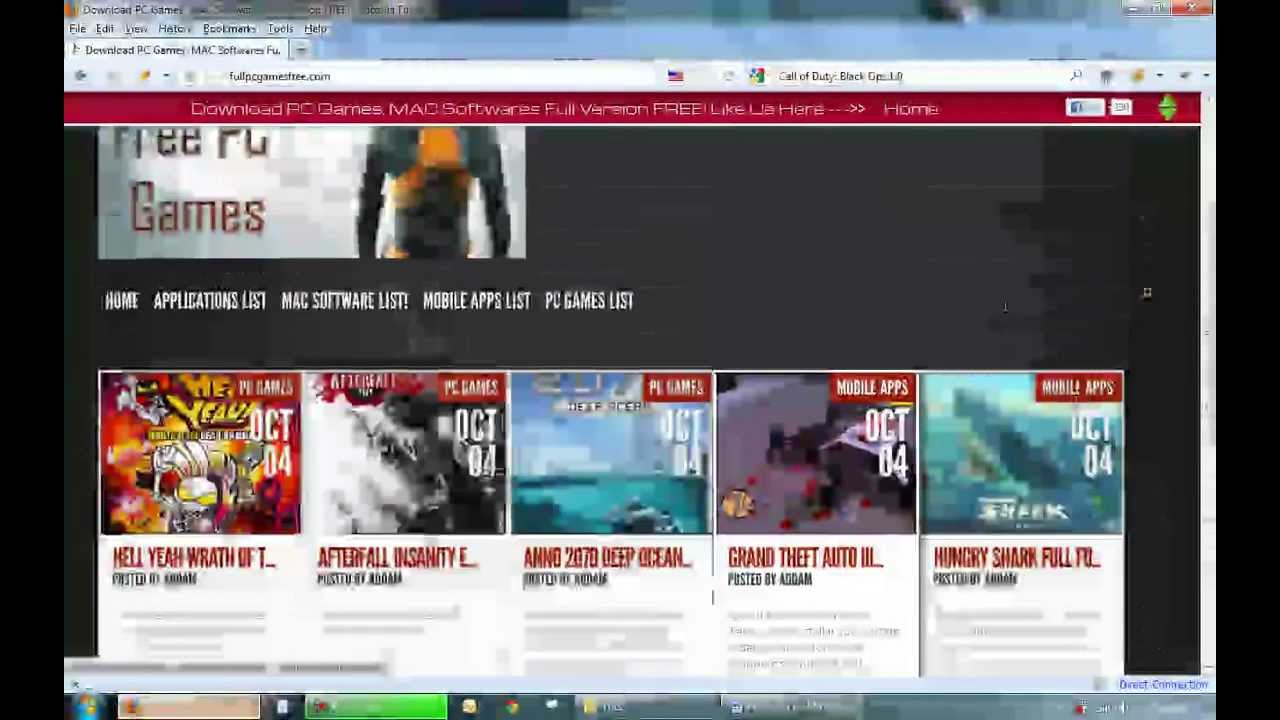Click the Call of Duty search field
Viewport: 1280px width, 720px height.
pos(920,76)
